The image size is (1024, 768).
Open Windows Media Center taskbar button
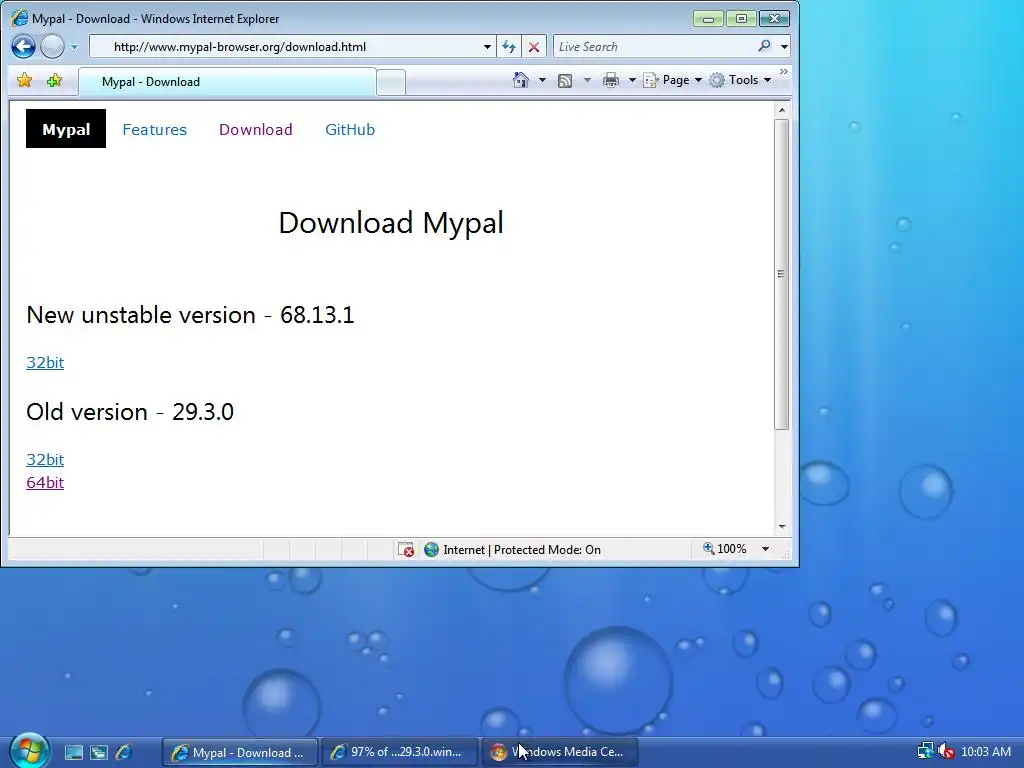click(560, 752)
